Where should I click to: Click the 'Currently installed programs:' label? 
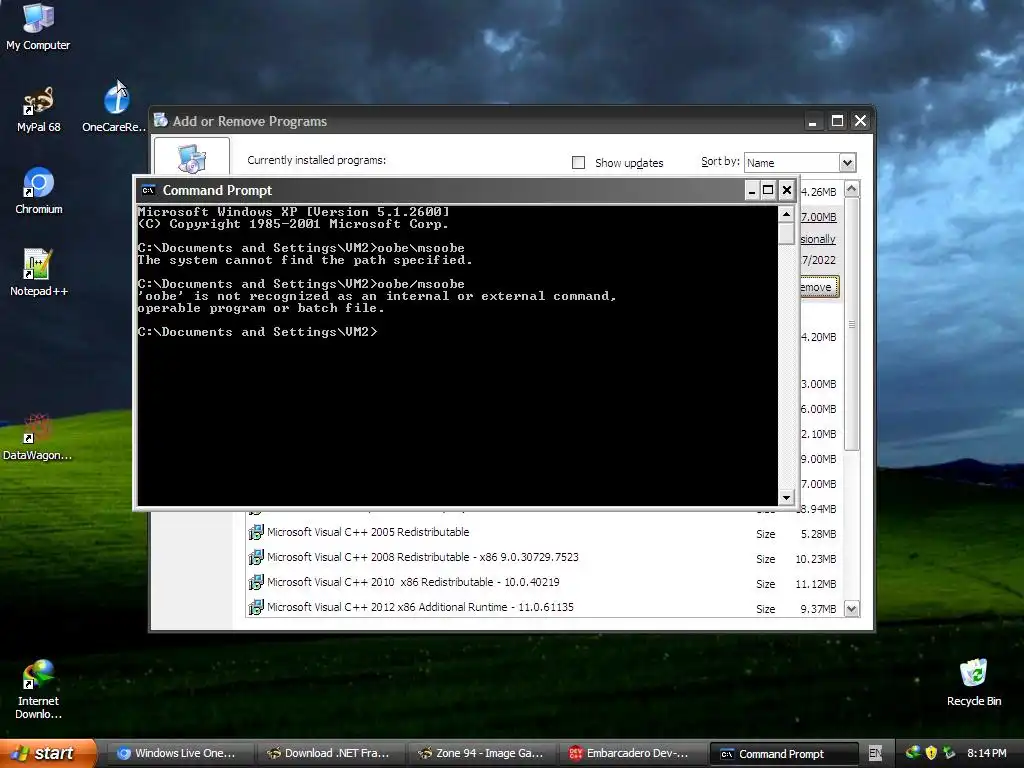(317, 160)
